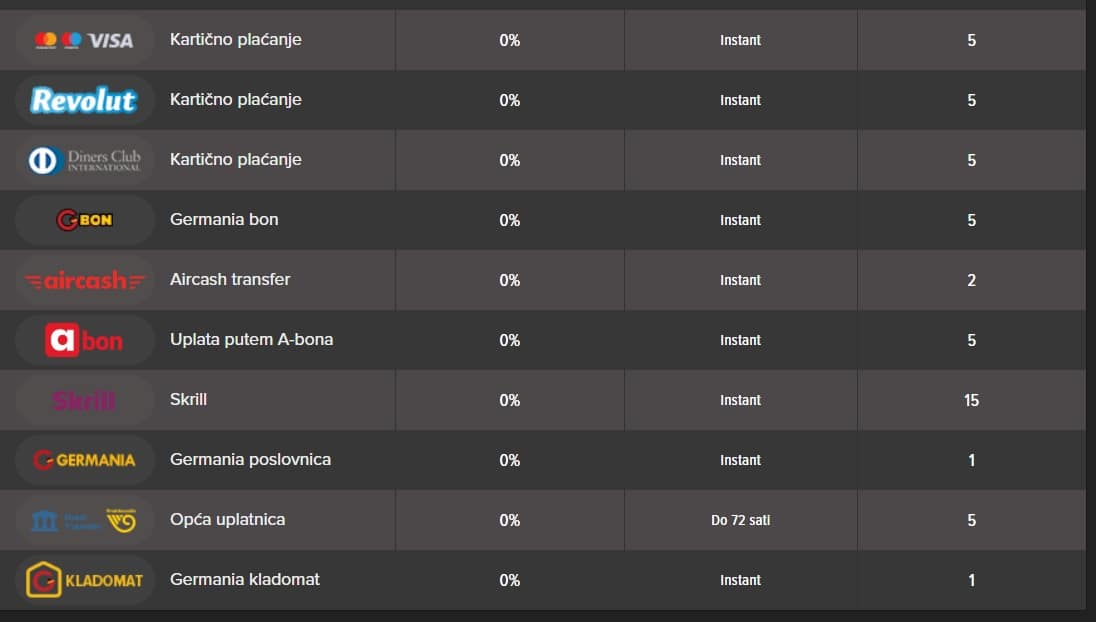Select the Skrill text label
Viewport: 1096px width, 622px height.
point(189,400)
